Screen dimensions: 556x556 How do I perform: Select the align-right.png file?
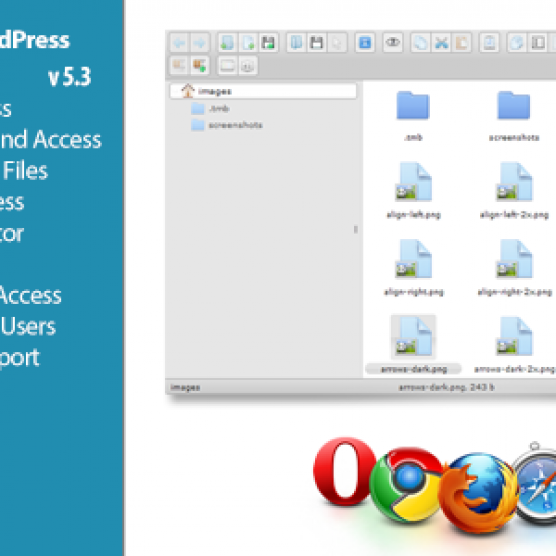pyautogui.click(x=413, y=268)
